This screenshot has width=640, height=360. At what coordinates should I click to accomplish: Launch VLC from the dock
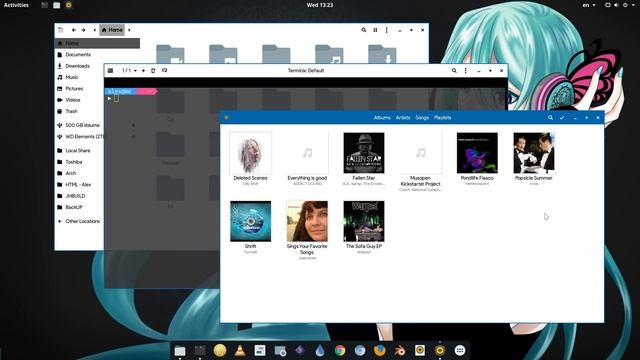(x=240, y=350)
